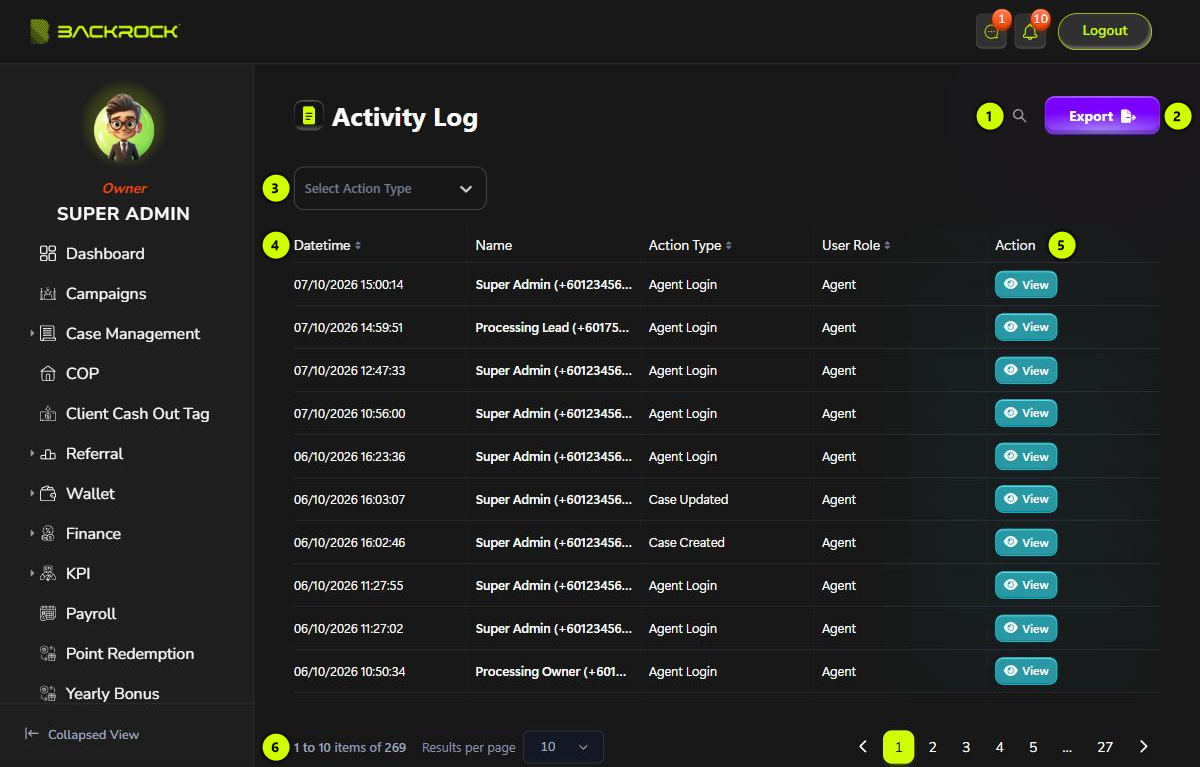Go to page 5
Screen dimensions: 1200x767
pyautogui.click(x=1033, y=747)
